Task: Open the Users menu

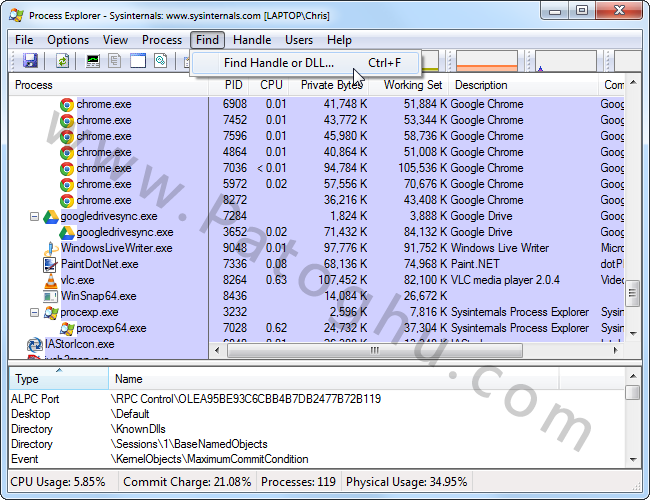Action: coord(299,40)
